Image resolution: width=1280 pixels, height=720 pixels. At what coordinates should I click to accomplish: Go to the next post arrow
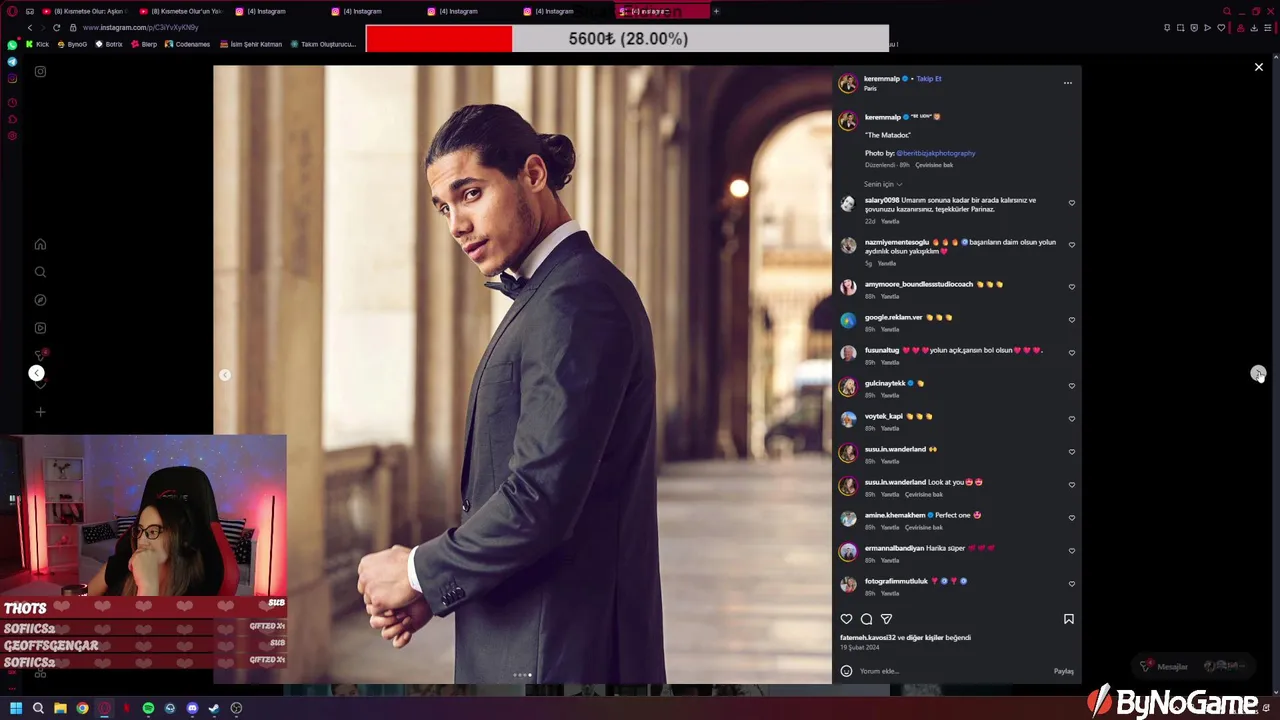(1258, 373)
